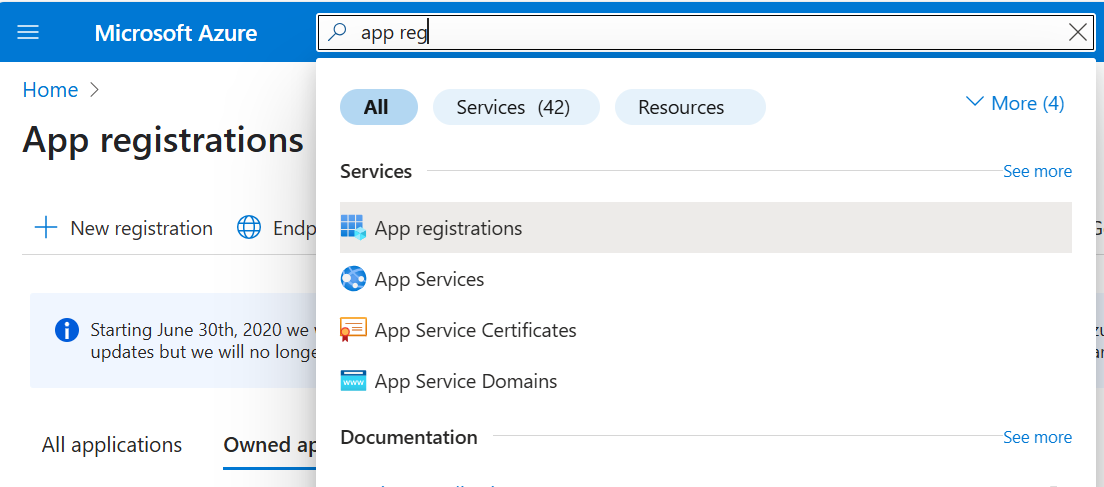Screen dimensions: 1104x487
Task: Click the search magnifier icon
Action: (x=338, y=33)
